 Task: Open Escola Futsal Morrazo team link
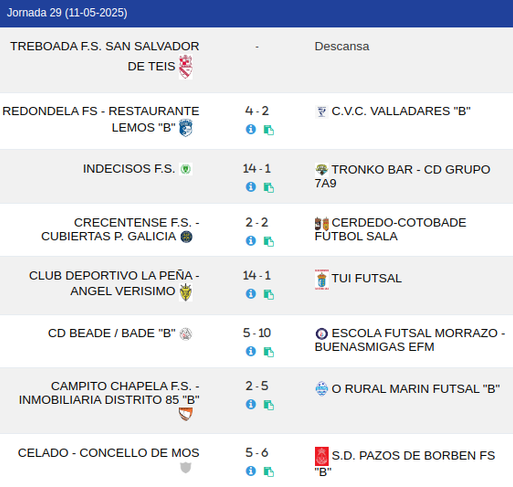click(x=410, y=340)
